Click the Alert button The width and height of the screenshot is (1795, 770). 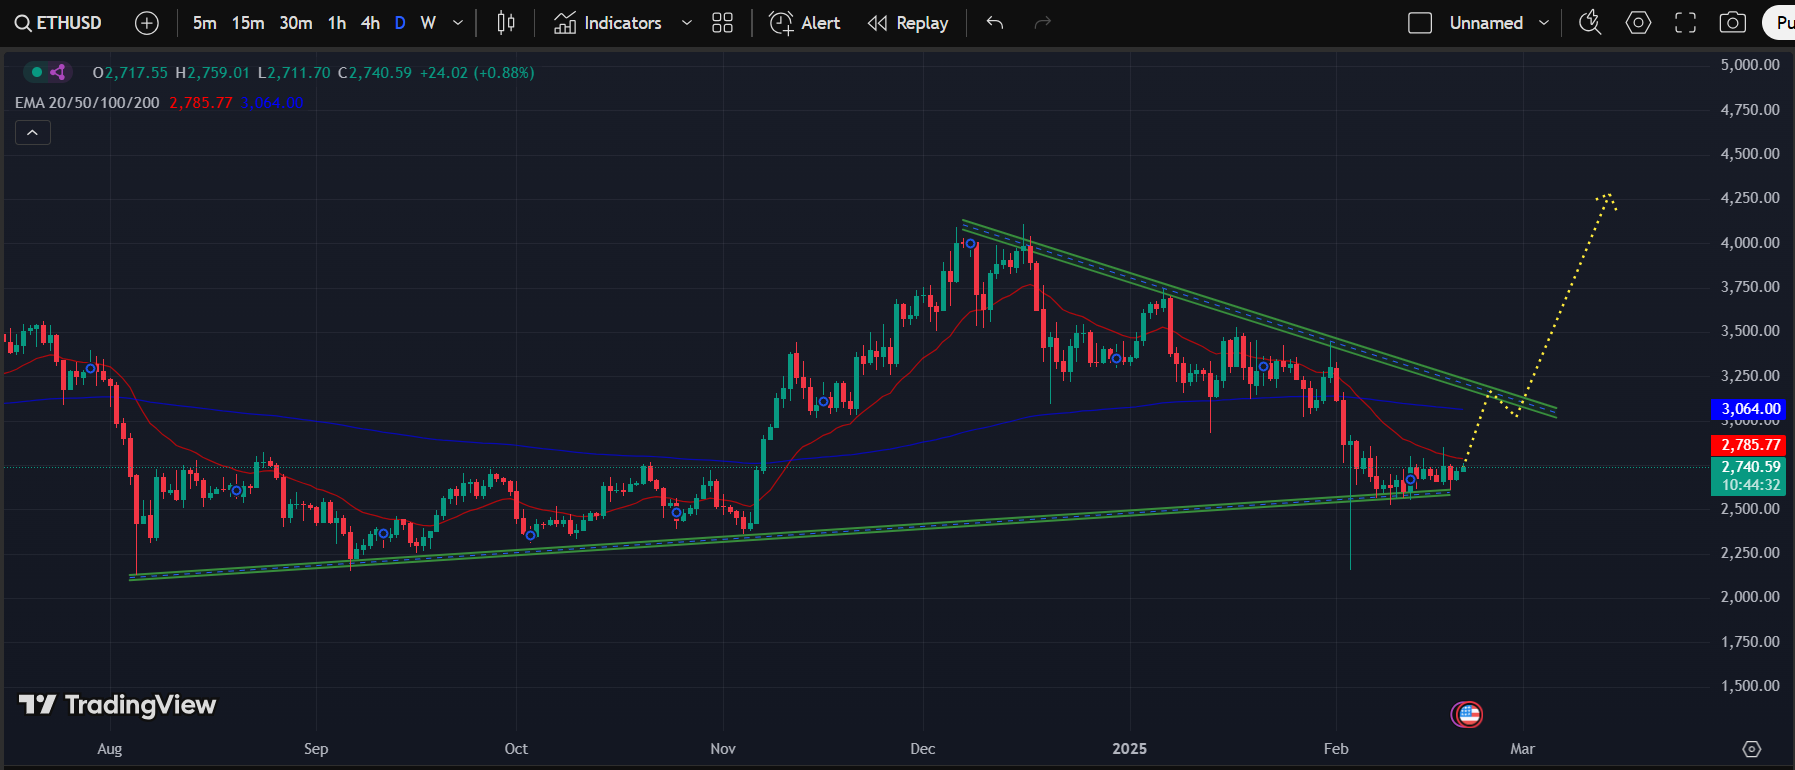pyautogui.click(x=805, y=23)
